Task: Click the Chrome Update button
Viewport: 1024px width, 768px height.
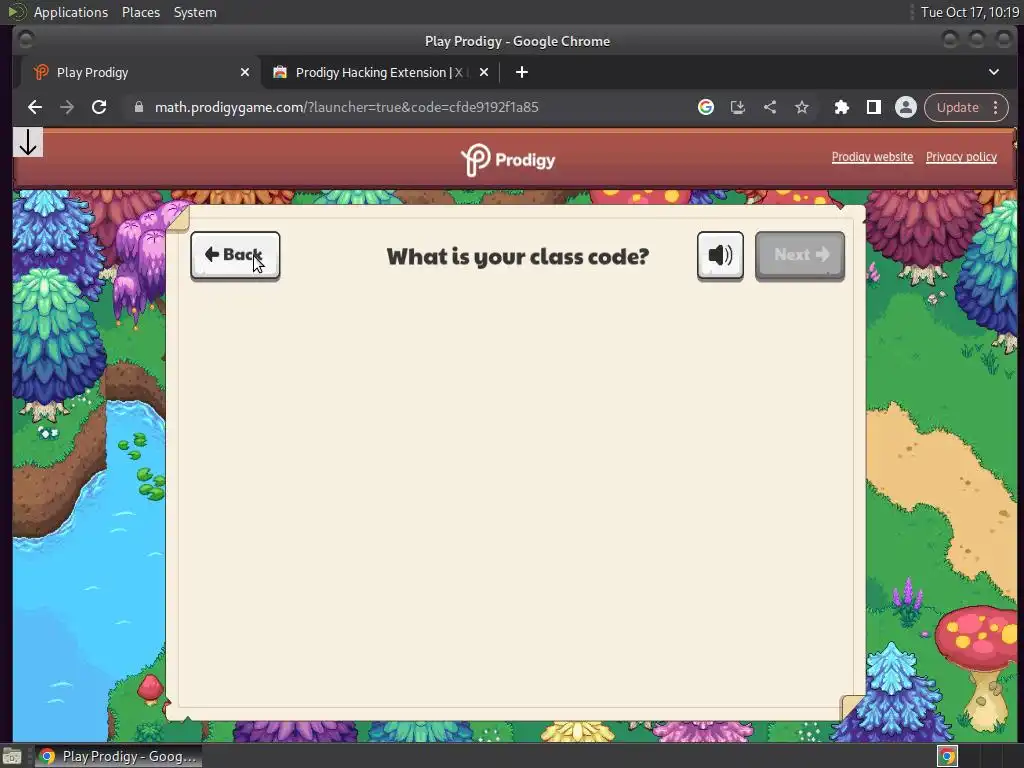Action: click(x=957, y=107)
